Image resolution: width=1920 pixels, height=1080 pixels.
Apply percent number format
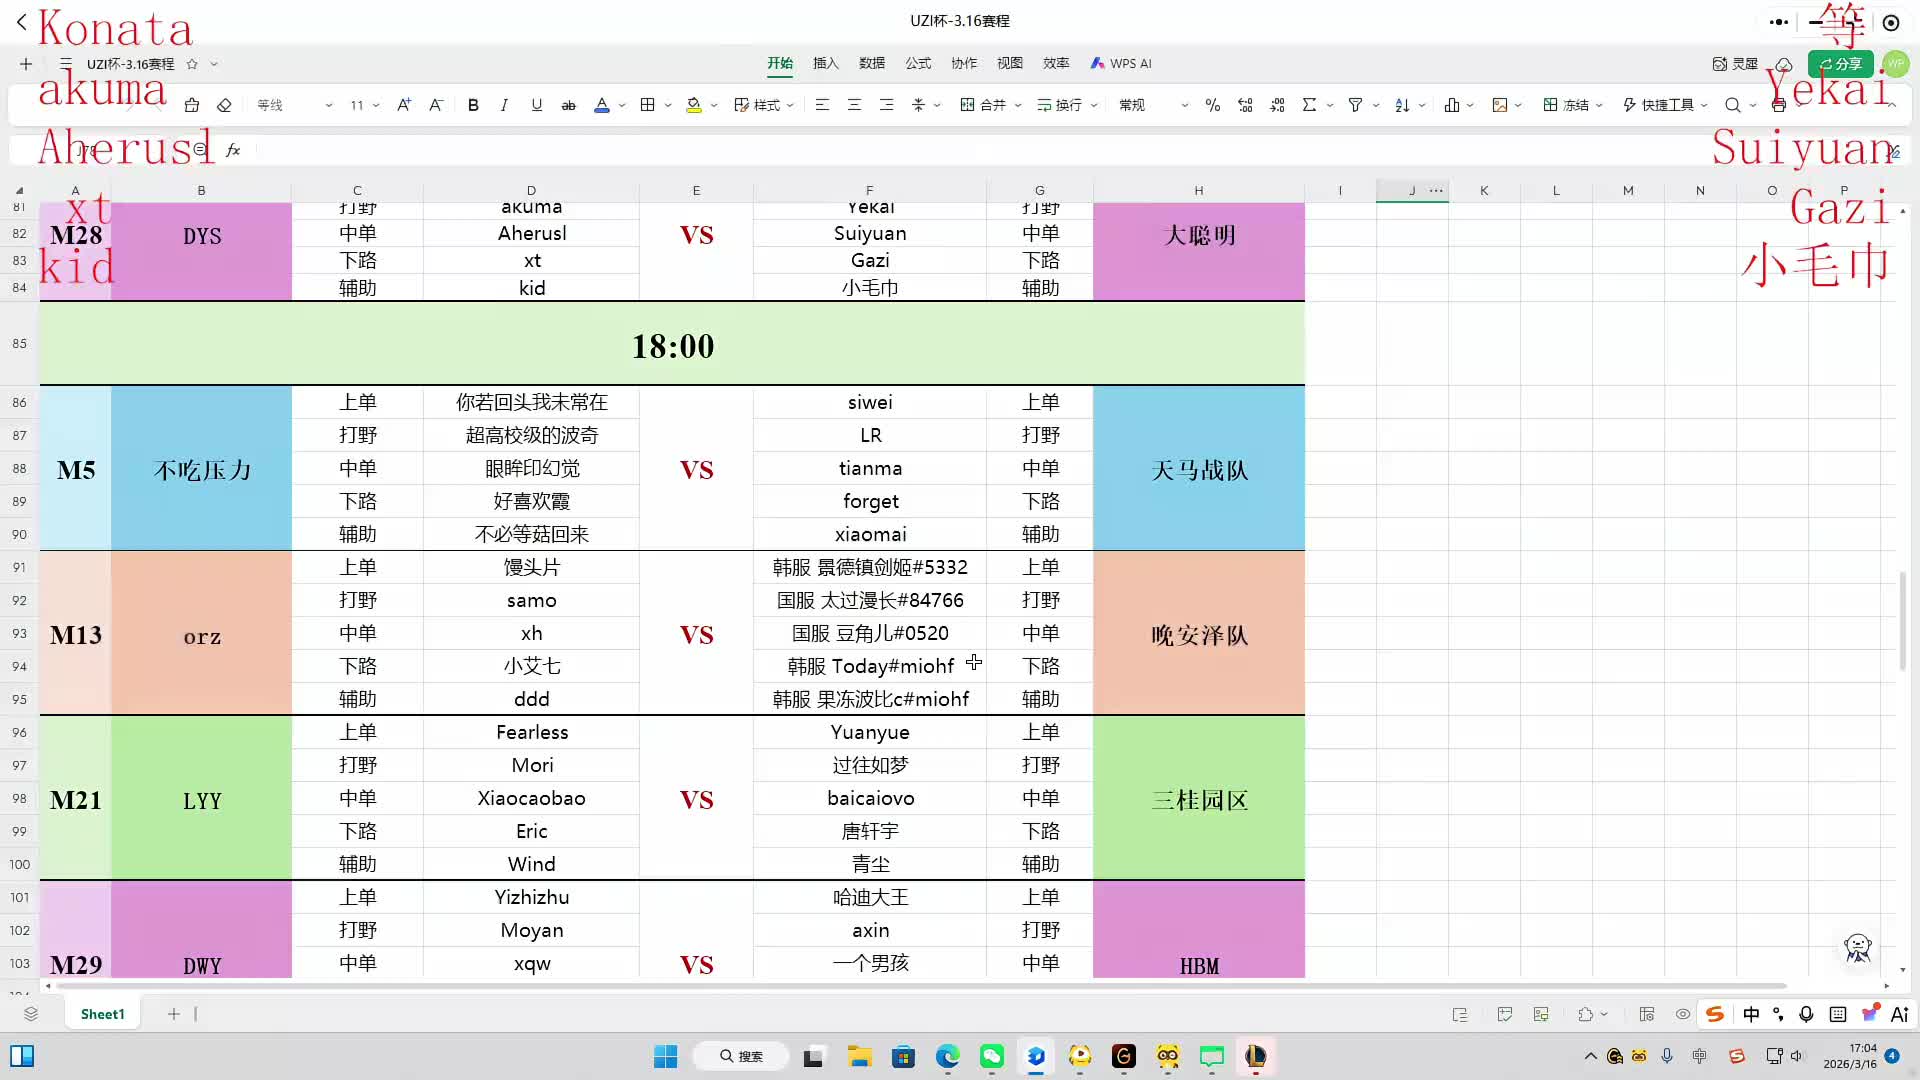click(1212, 105)
